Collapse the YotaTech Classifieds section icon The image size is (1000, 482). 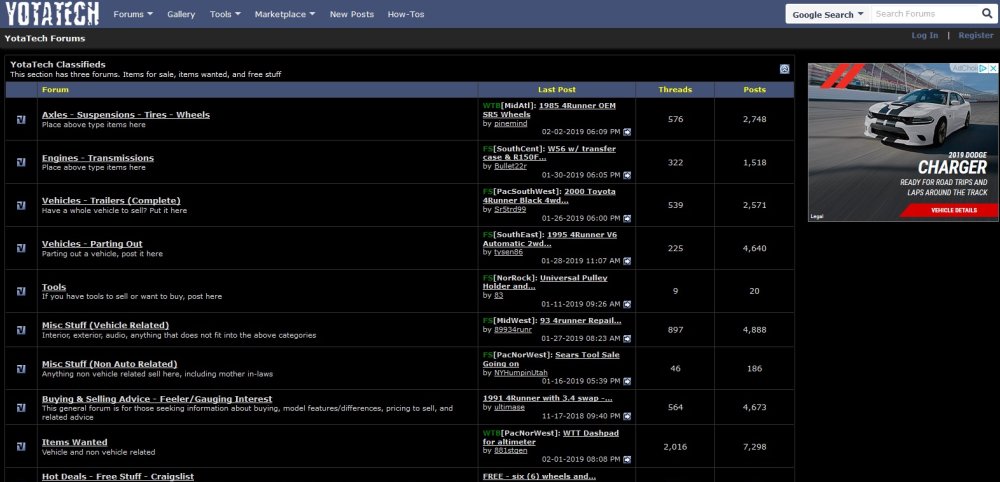784,69
